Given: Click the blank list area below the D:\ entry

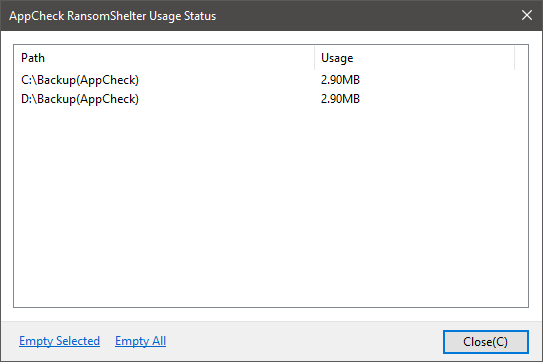Looking at the screenshot, I should (x=271, y=207).
